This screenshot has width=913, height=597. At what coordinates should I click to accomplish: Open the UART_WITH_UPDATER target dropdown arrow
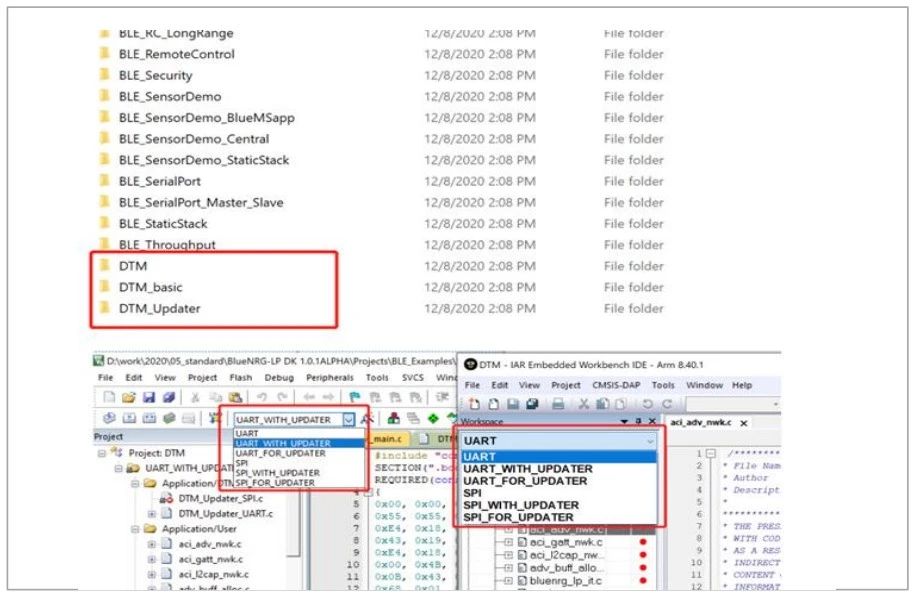tap(348, 419)
